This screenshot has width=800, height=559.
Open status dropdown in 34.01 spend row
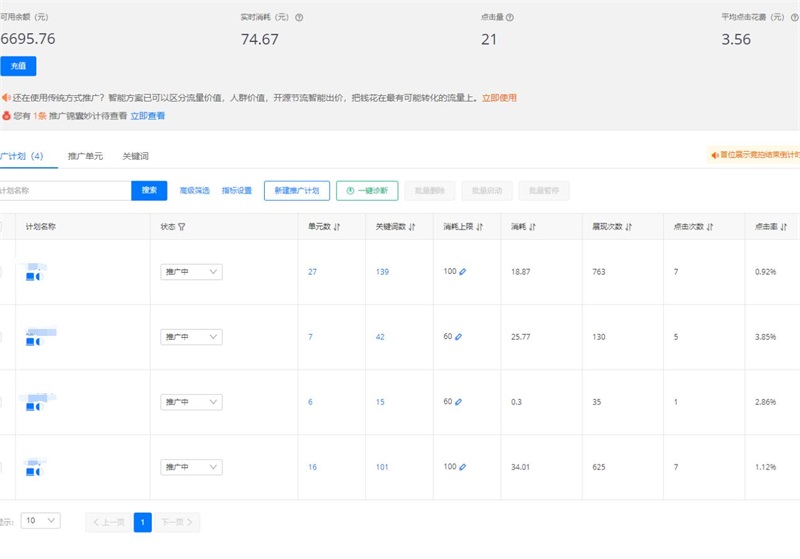191,467
